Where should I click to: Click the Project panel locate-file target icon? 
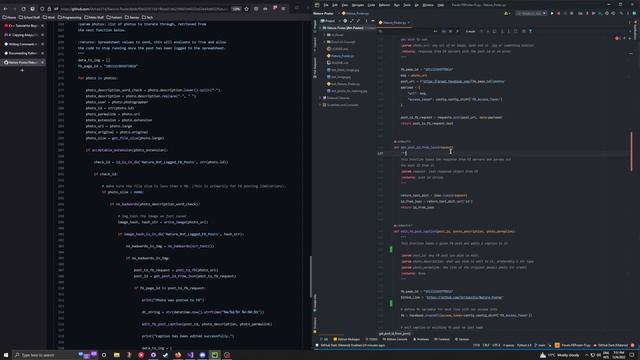tap(345, 21)
